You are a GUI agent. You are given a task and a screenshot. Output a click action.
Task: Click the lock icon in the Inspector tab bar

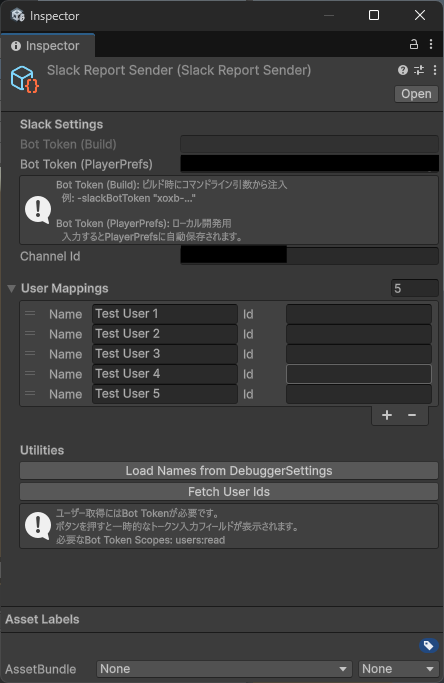pyautogui.click(x=413, y=44)
